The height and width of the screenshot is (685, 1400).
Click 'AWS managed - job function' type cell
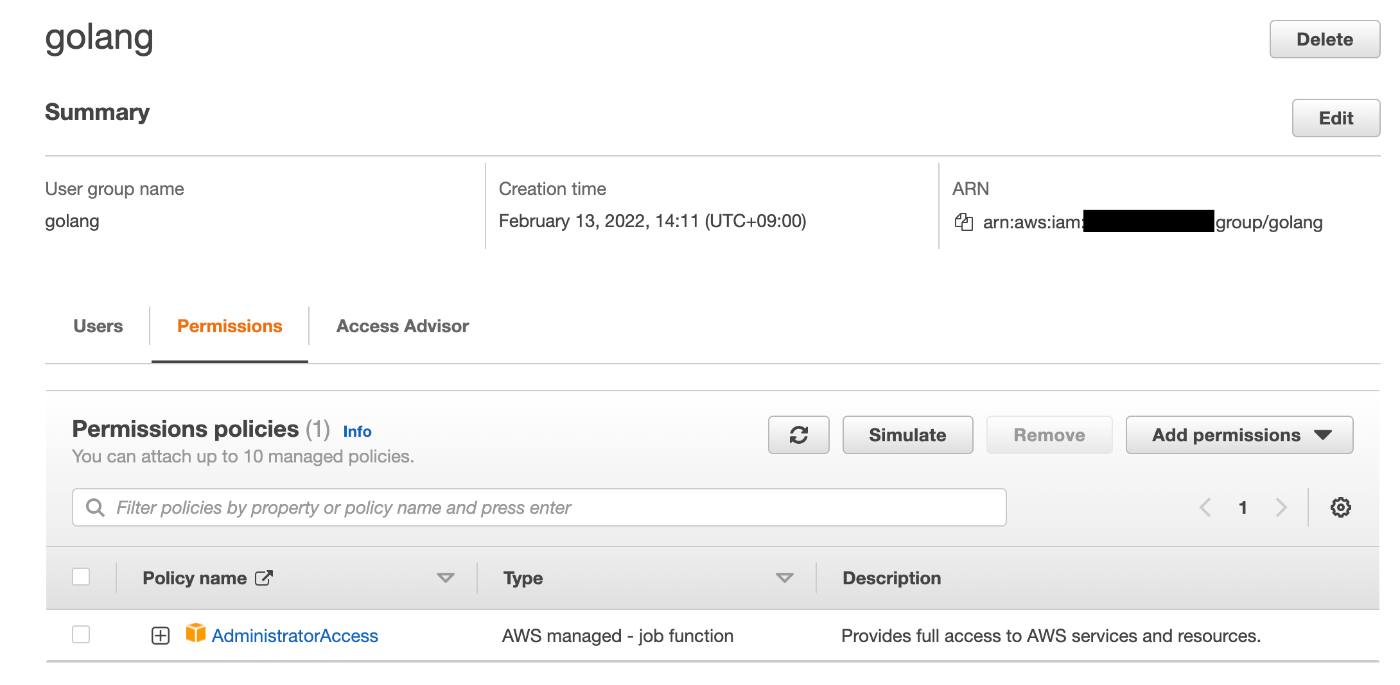point(618,636)
